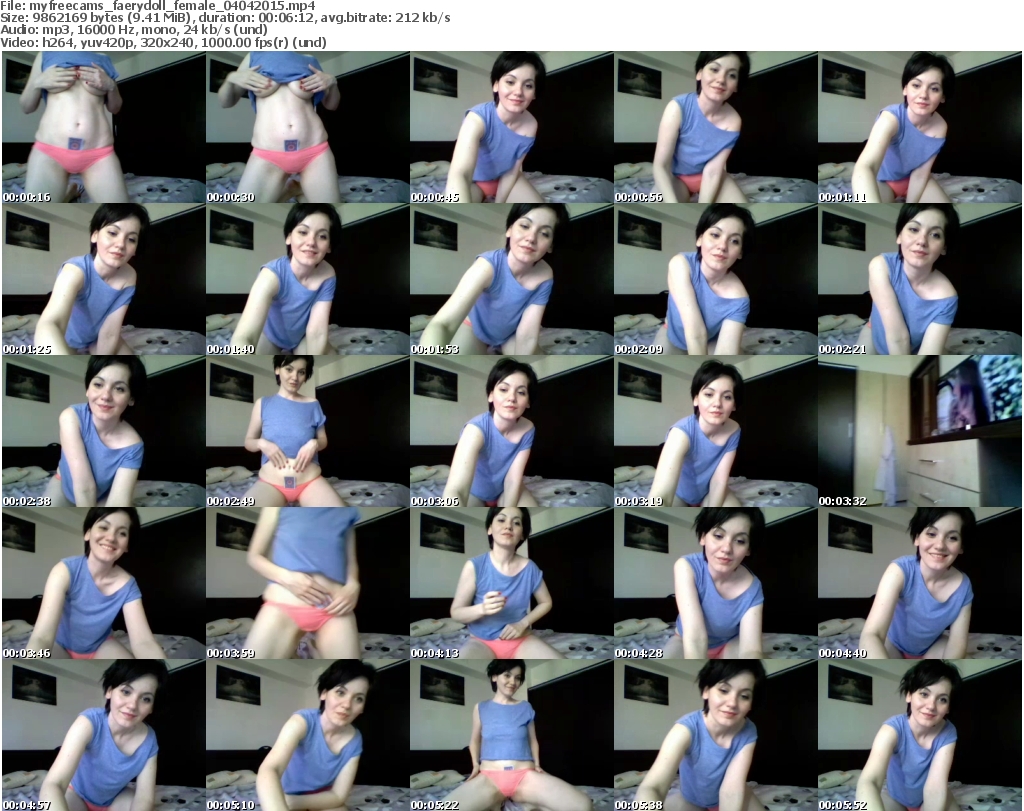Click the 'File:' name header line

[158, 6]
